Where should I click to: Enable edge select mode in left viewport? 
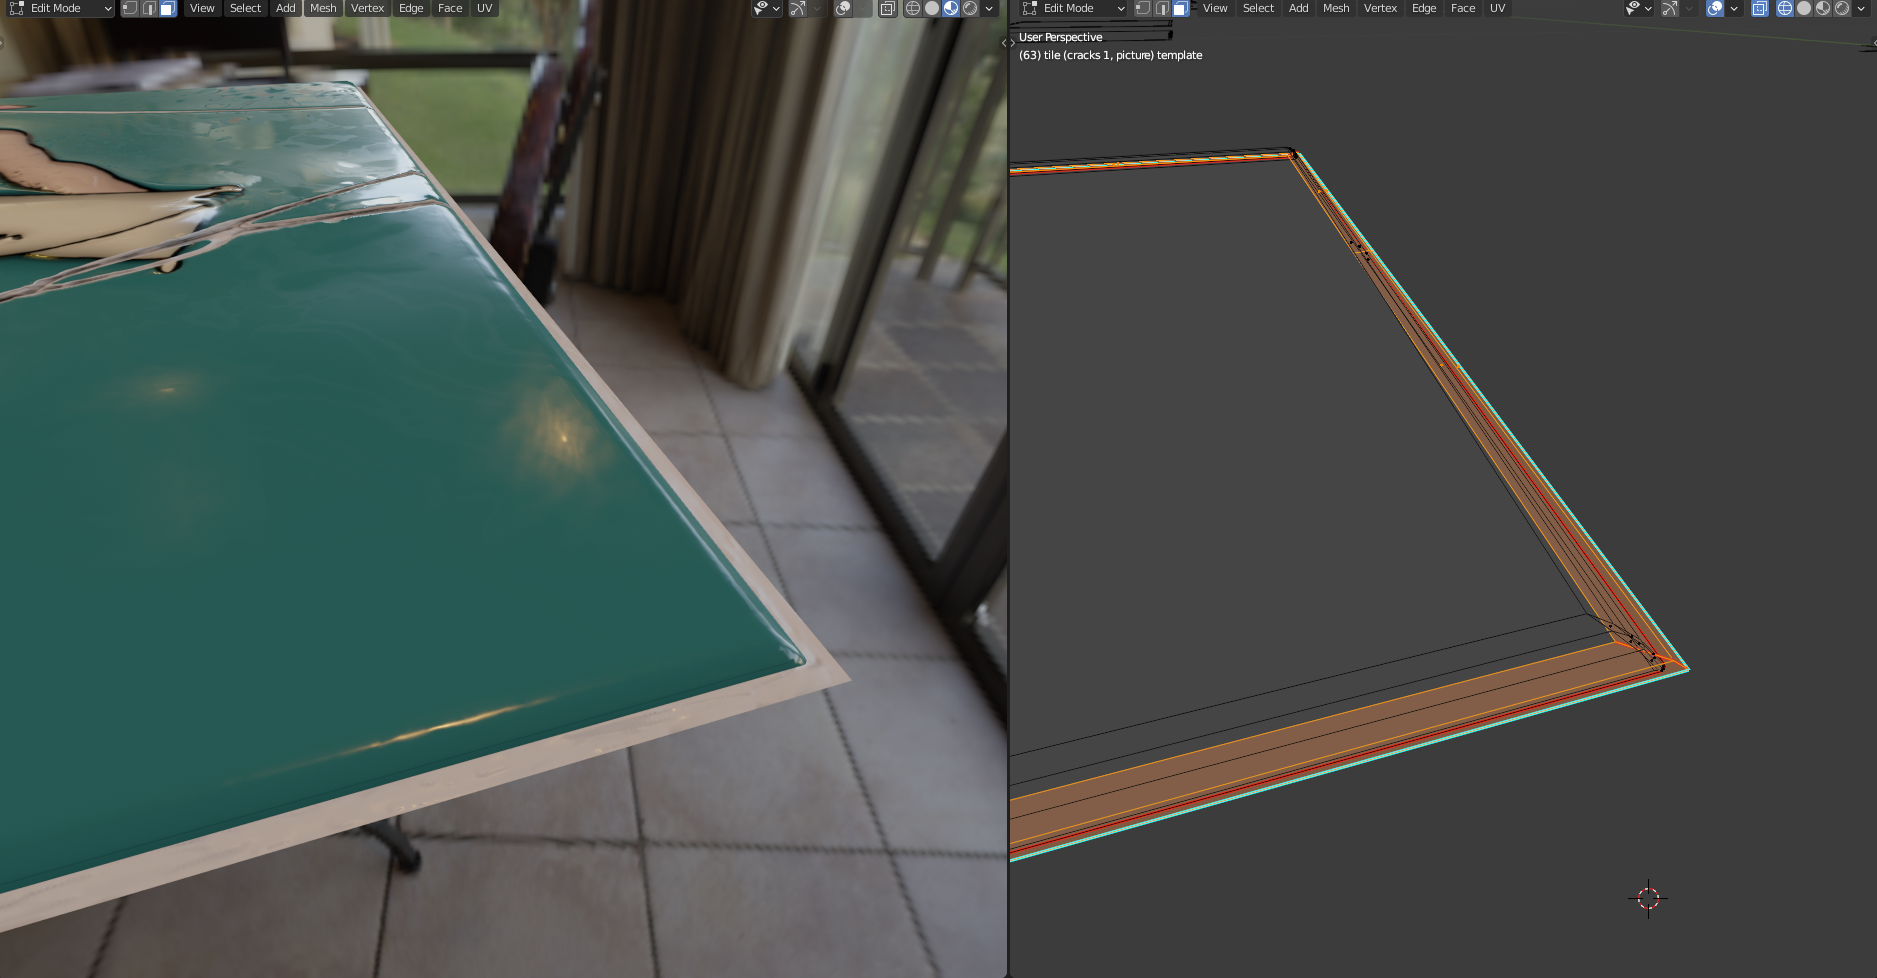(149, 8)
